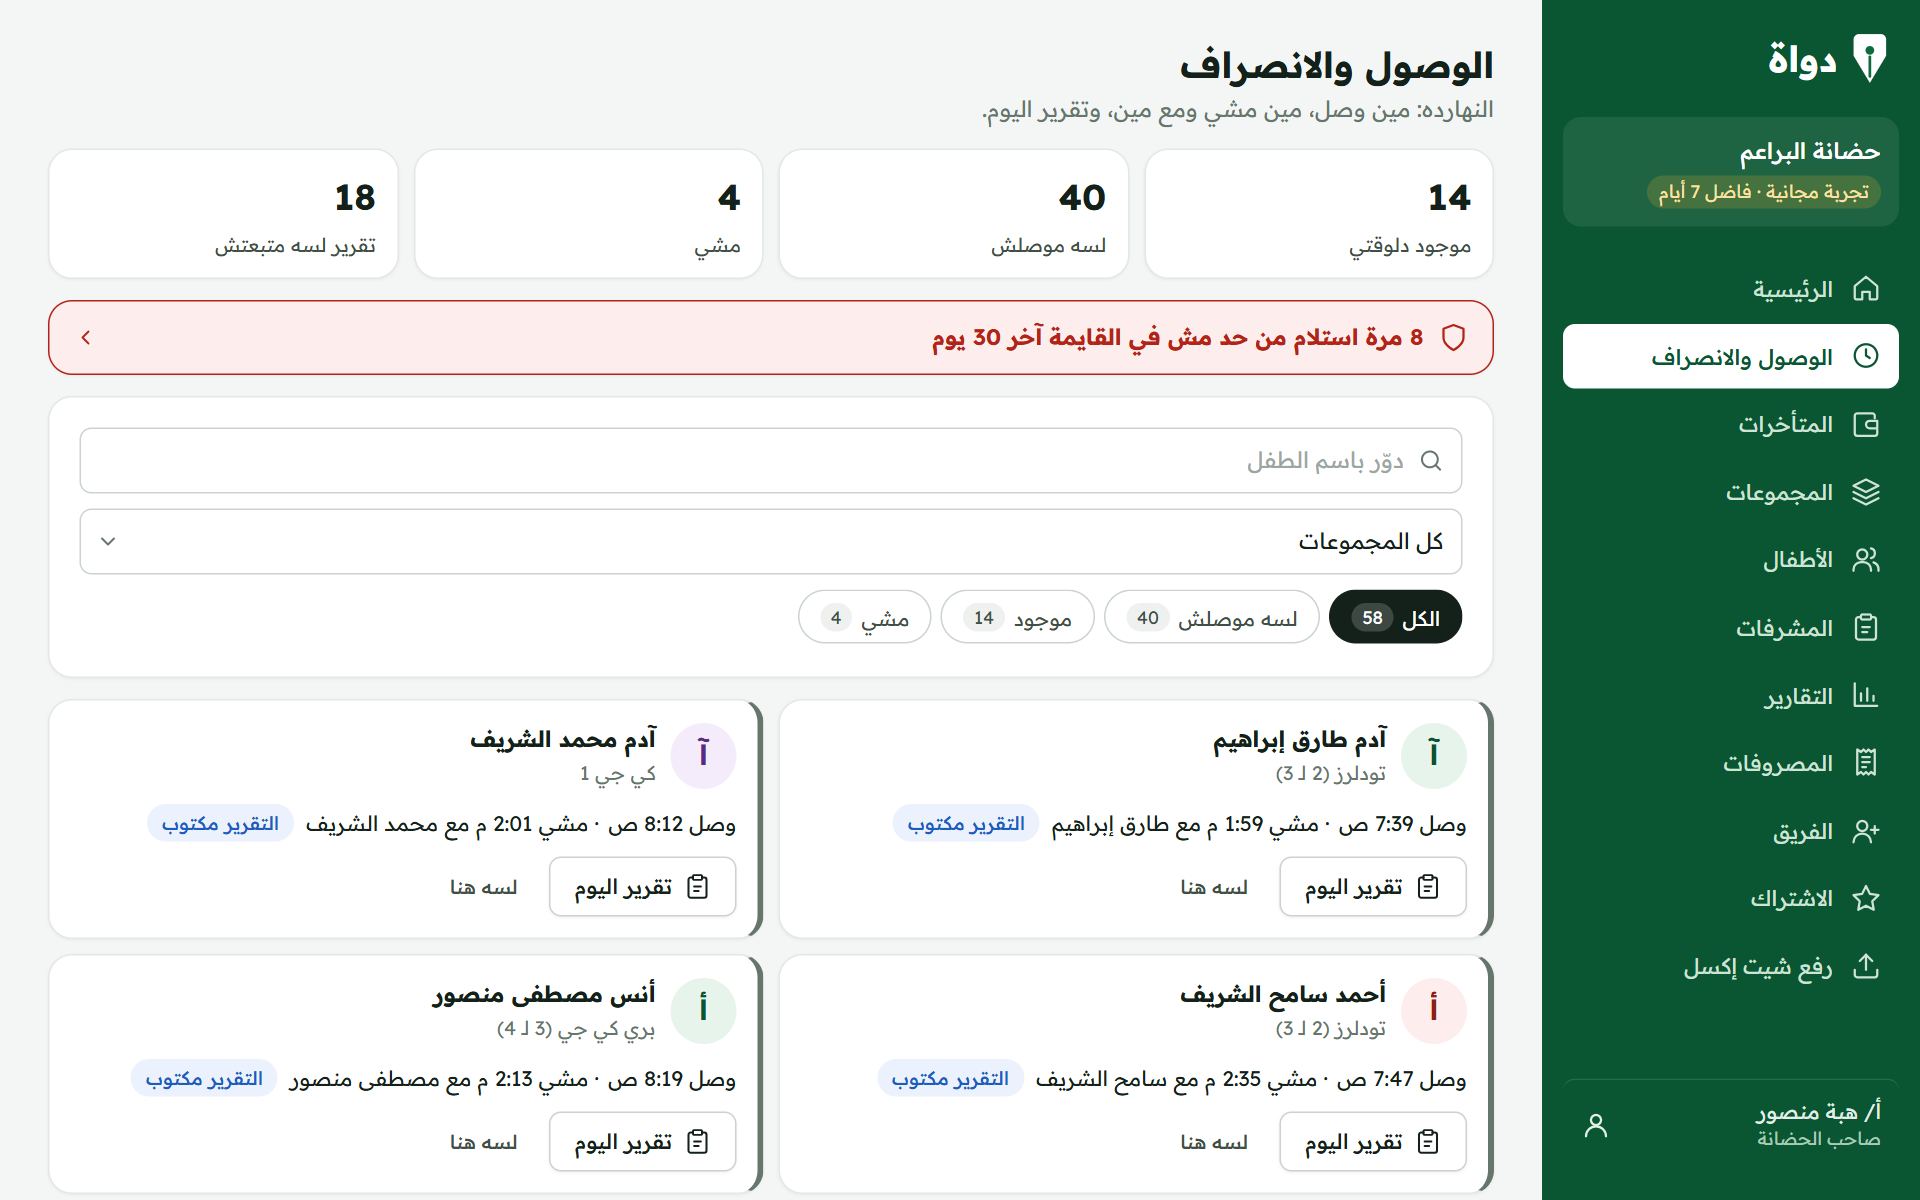1920x1200 pixels.
Task: Go to الأطفال menu item
Action: pos(1730,559)
